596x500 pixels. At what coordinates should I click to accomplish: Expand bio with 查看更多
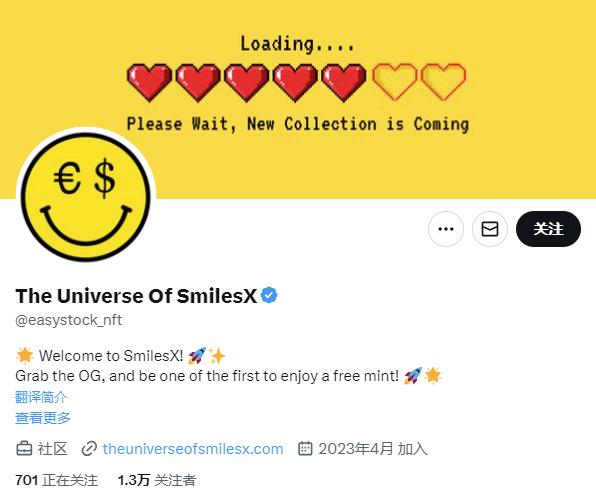tap(43, 417)
